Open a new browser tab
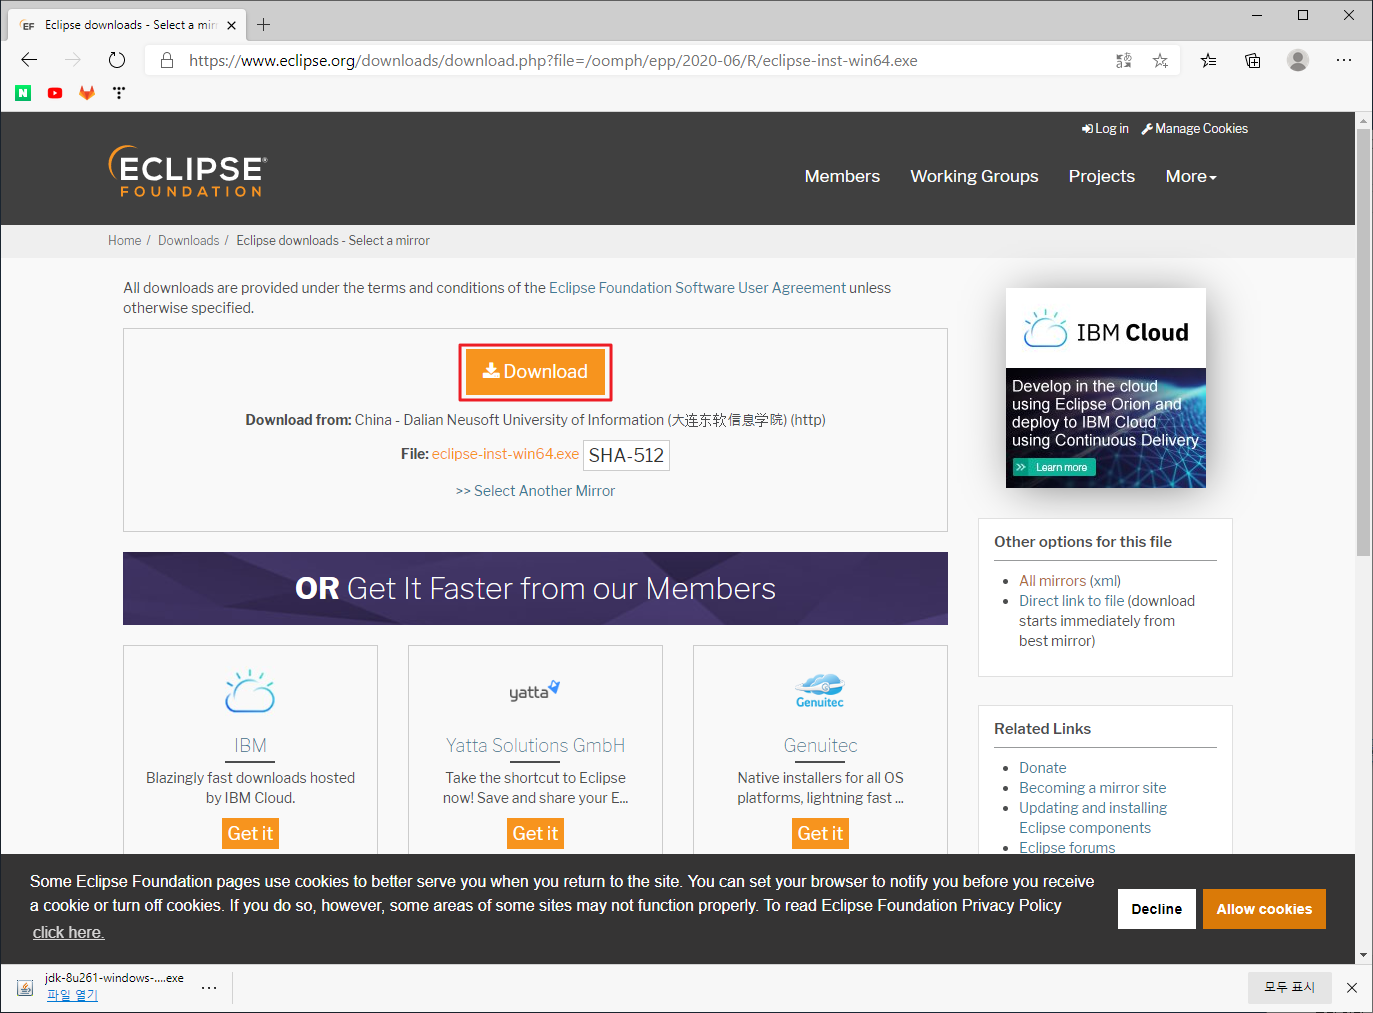Viewport: 1373px width, 1013px height. [264, 25]
